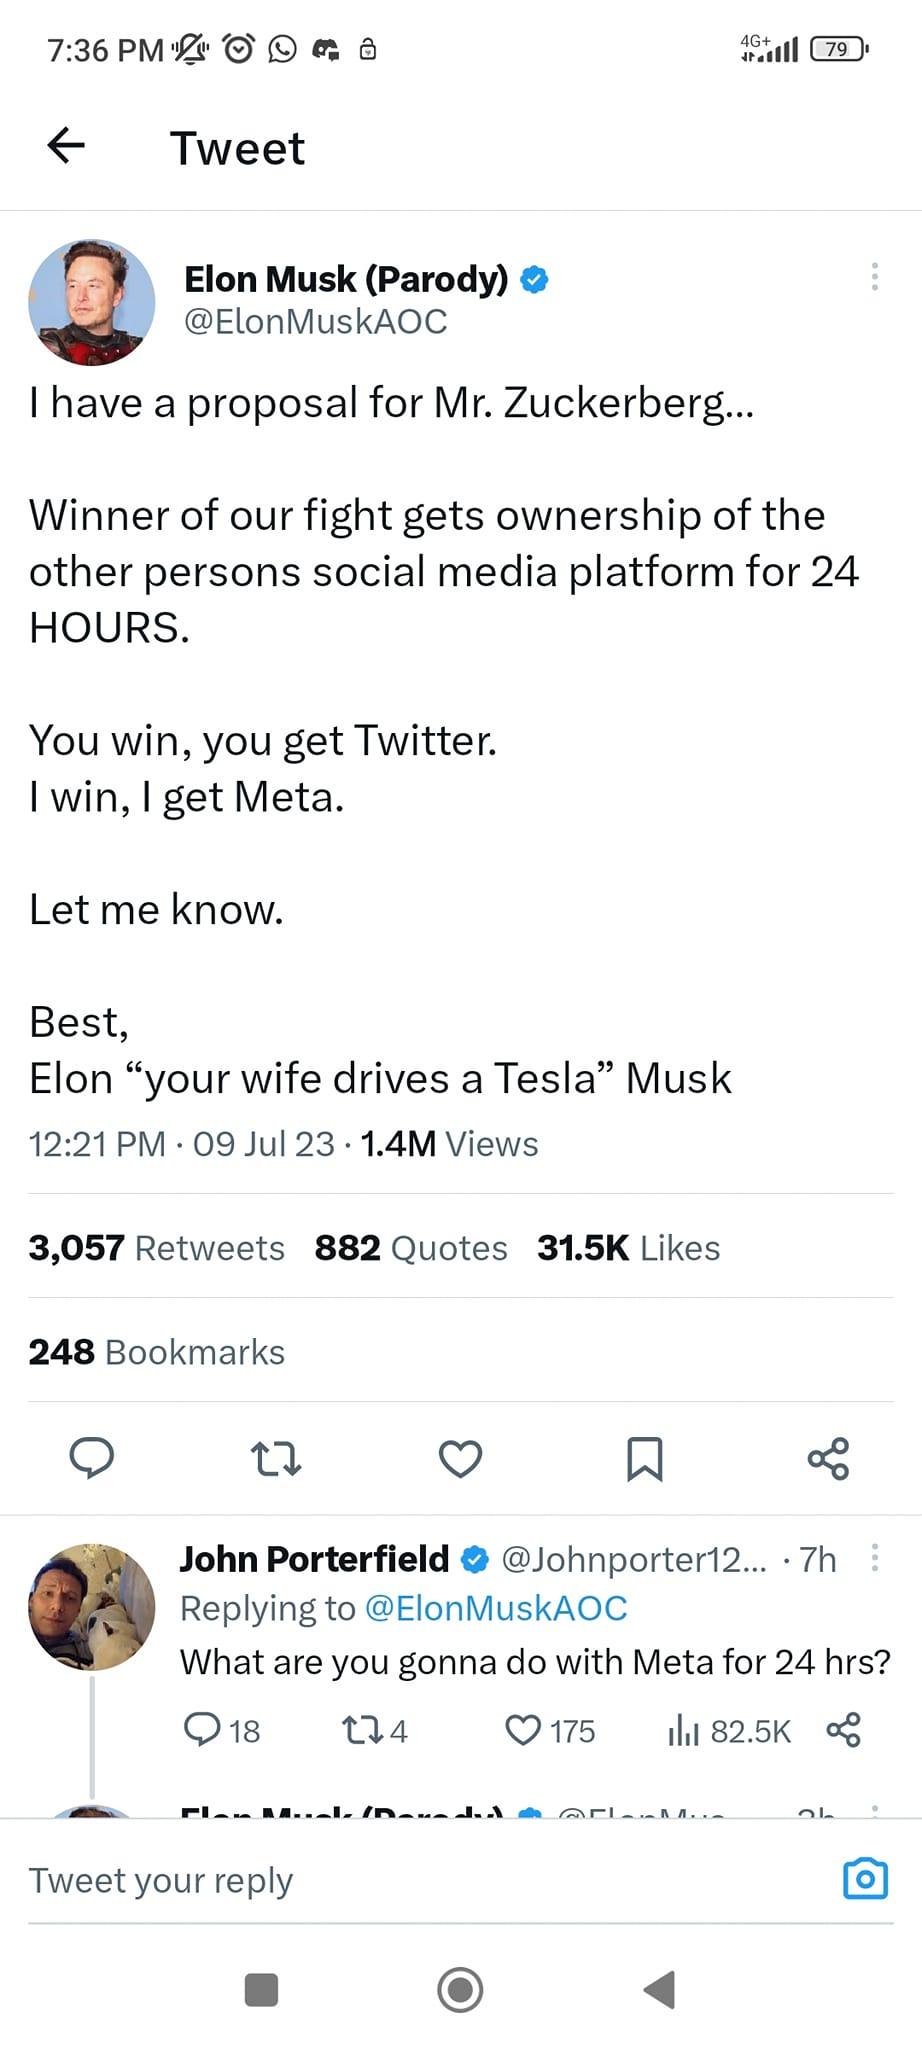This screenshot has width=922, height=2048.
Task: Open more options for the main tweet
Action: (x=874, y=277)
